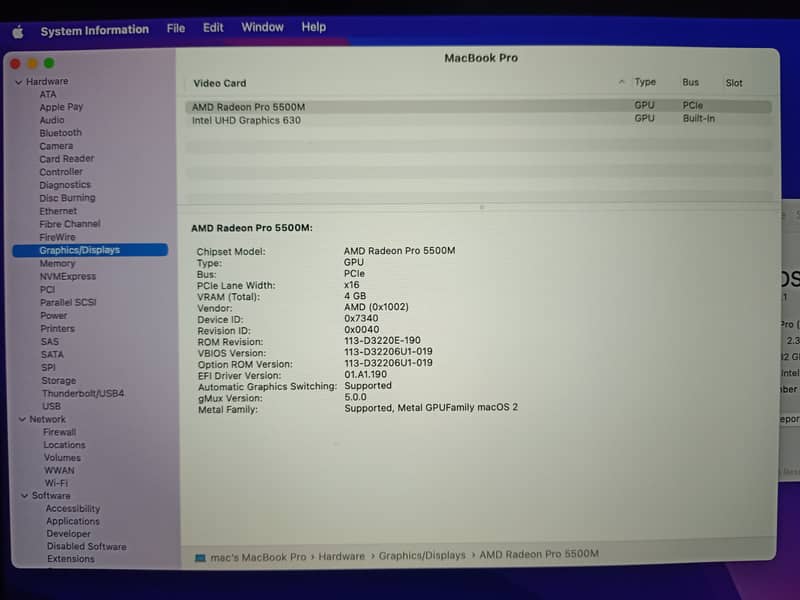Open Wi-Fi under Network
Viewport: 800px width, 600px height.
[56, 484]
